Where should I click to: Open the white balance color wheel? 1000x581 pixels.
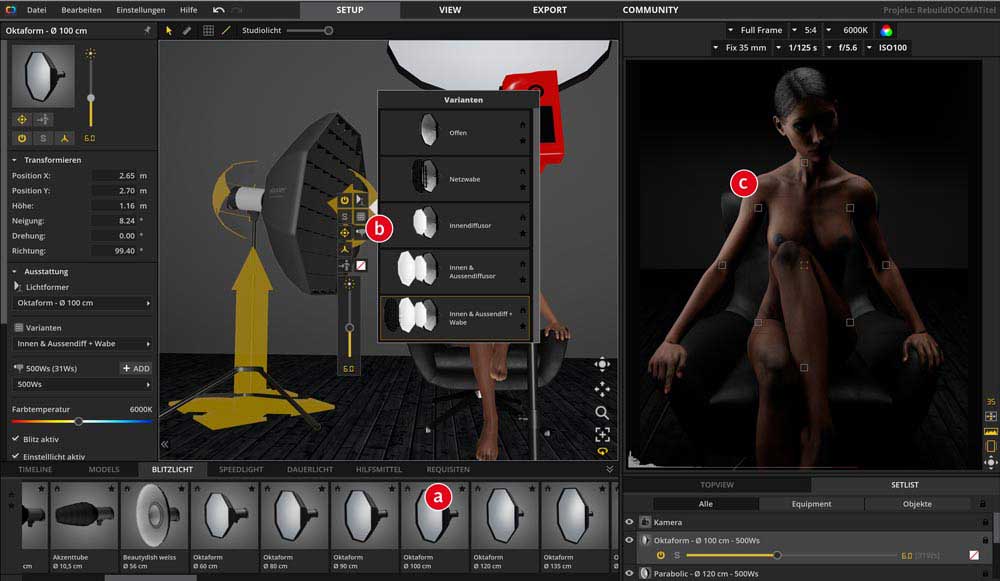click(x=886, y=30)
